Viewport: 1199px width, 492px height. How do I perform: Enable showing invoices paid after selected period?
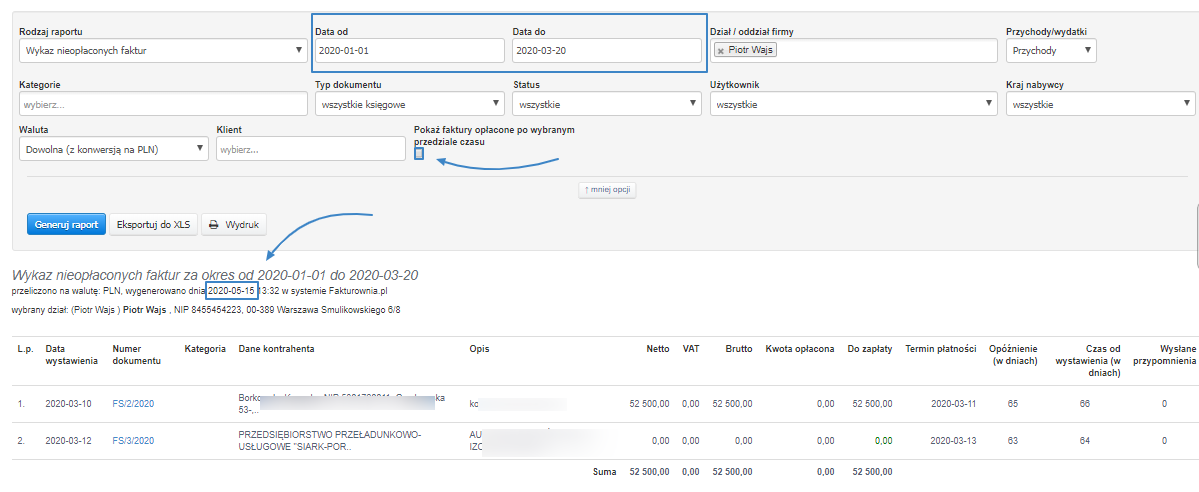pyautogui.click(x=419, y=153)
